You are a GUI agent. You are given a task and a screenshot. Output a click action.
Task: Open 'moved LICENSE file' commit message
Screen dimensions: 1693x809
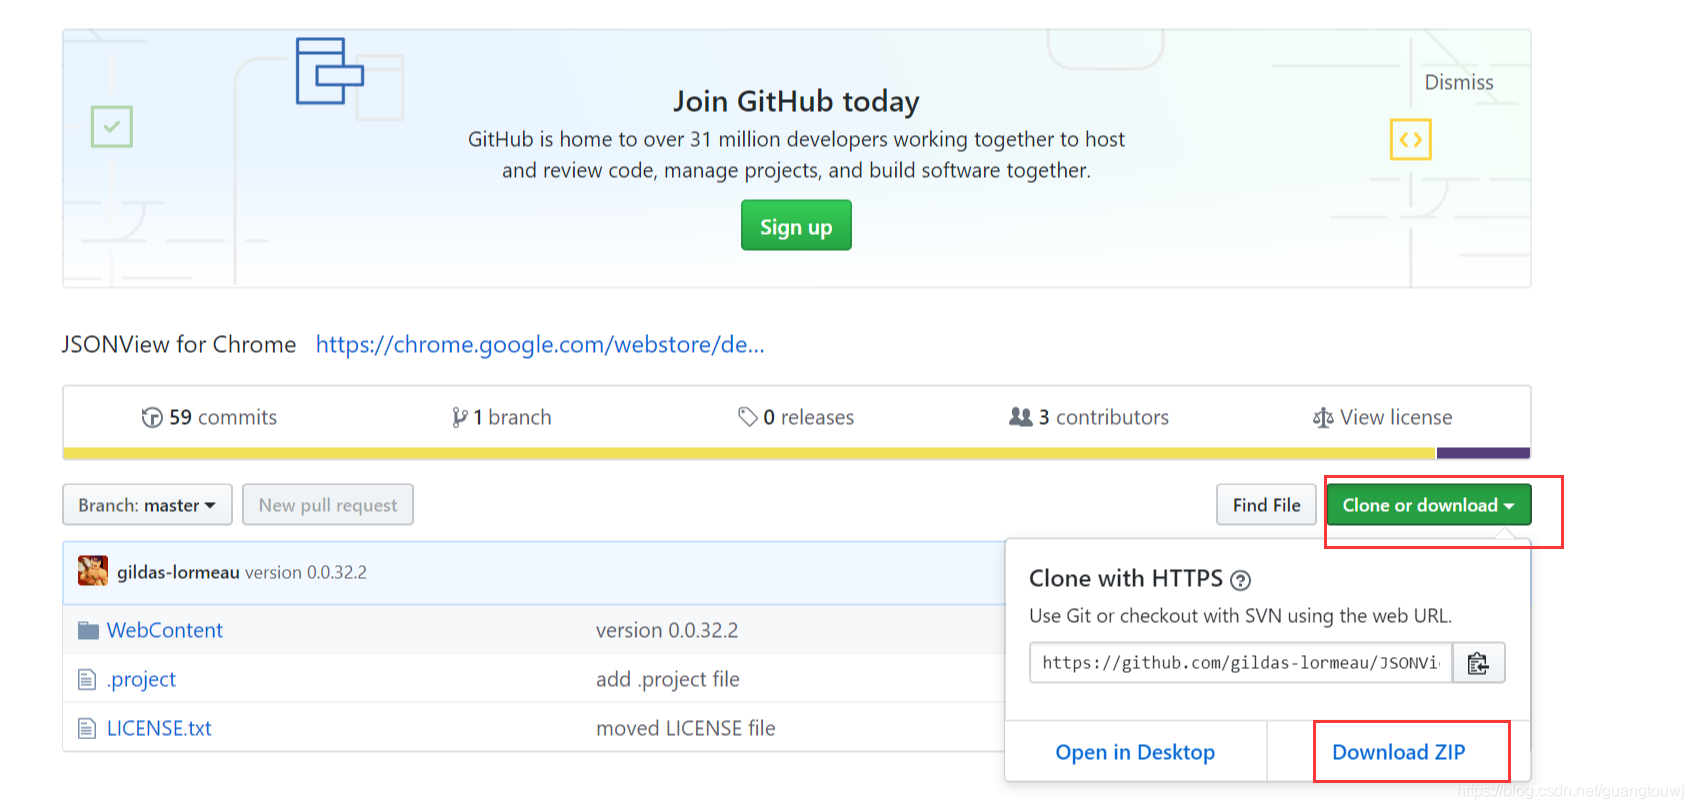(686, 729)
